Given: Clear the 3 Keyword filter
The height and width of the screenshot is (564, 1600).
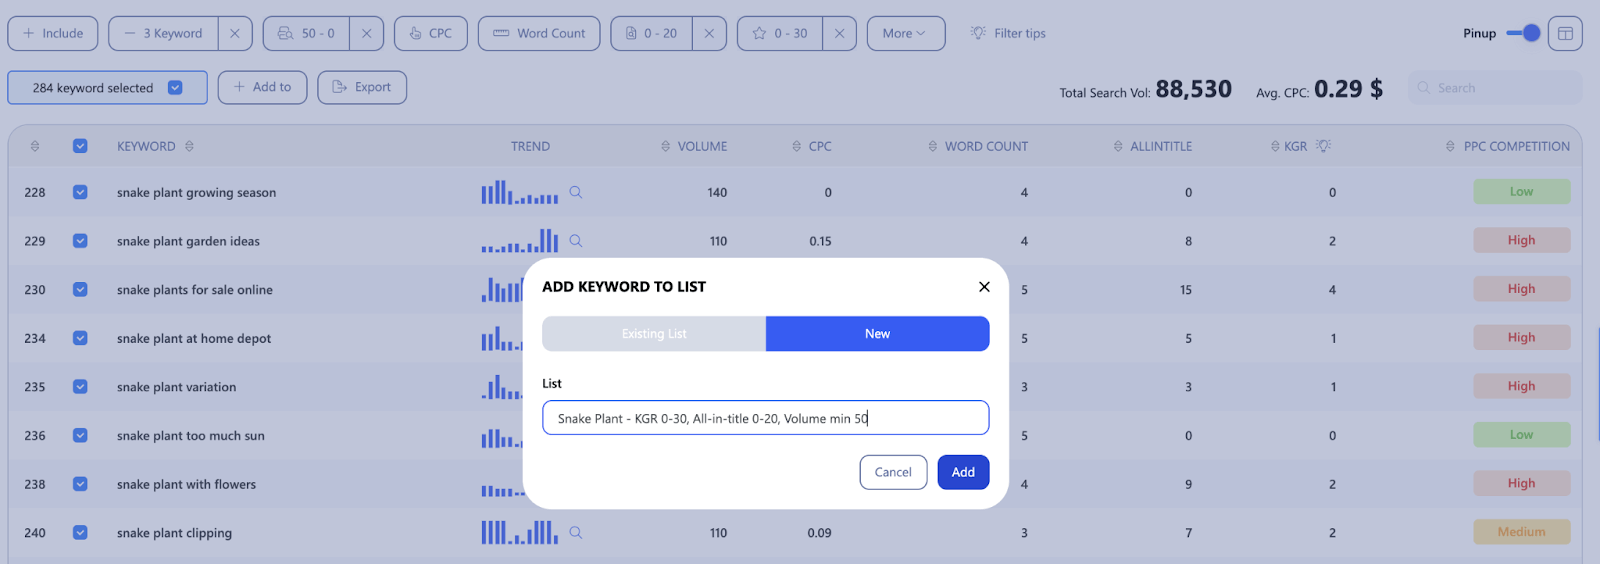Looking at the screenshot, I should pos(235,33).
